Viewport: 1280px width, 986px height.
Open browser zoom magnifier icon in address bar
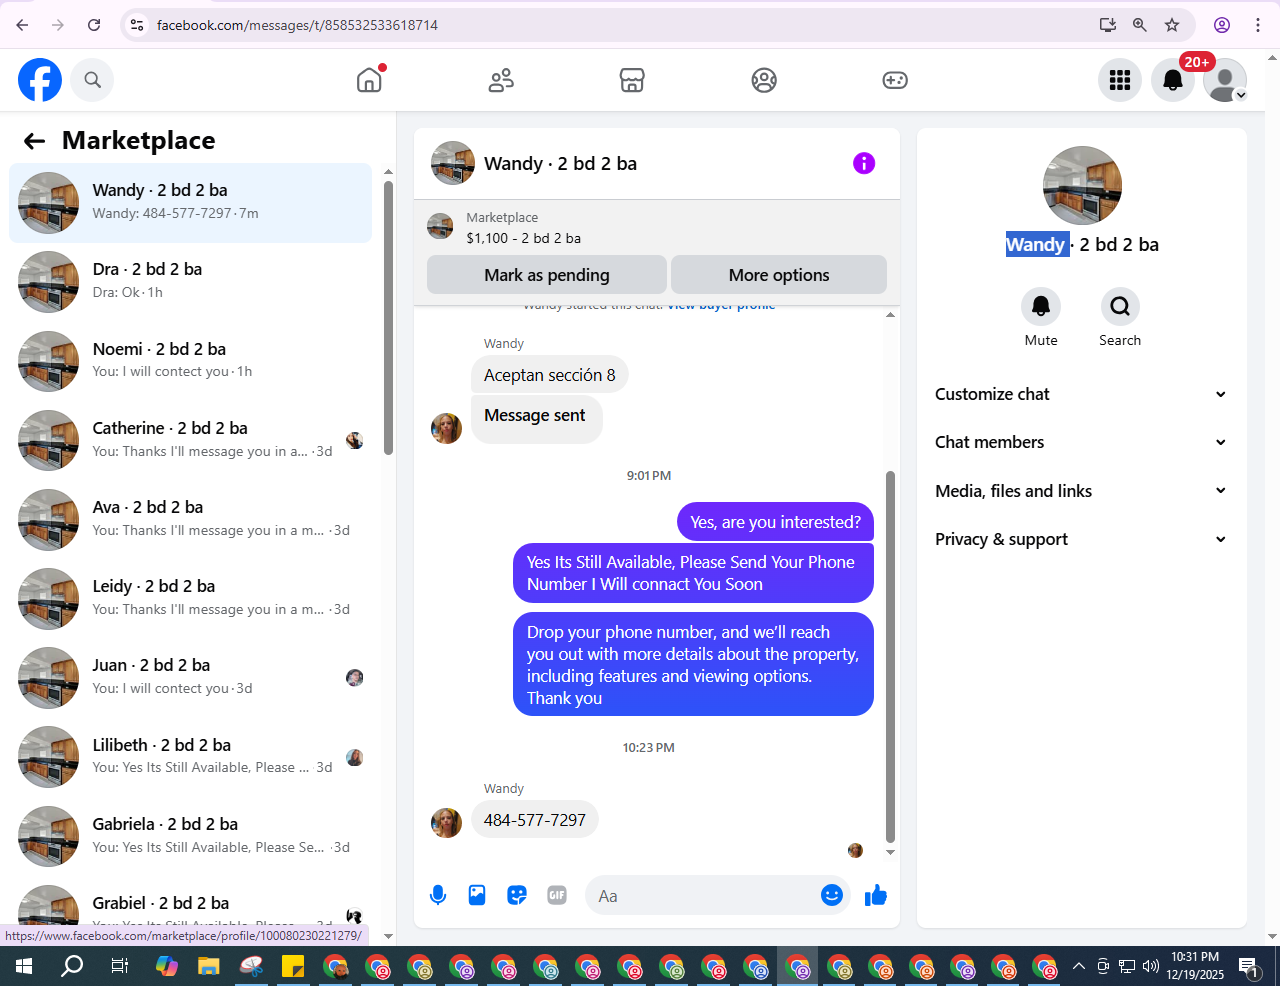[x=1140, y=25]
